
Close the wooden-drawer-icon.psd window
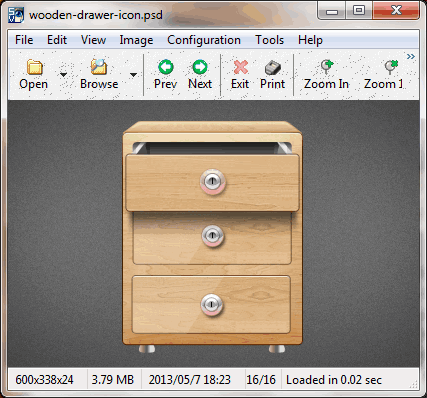tap(396, 11)
